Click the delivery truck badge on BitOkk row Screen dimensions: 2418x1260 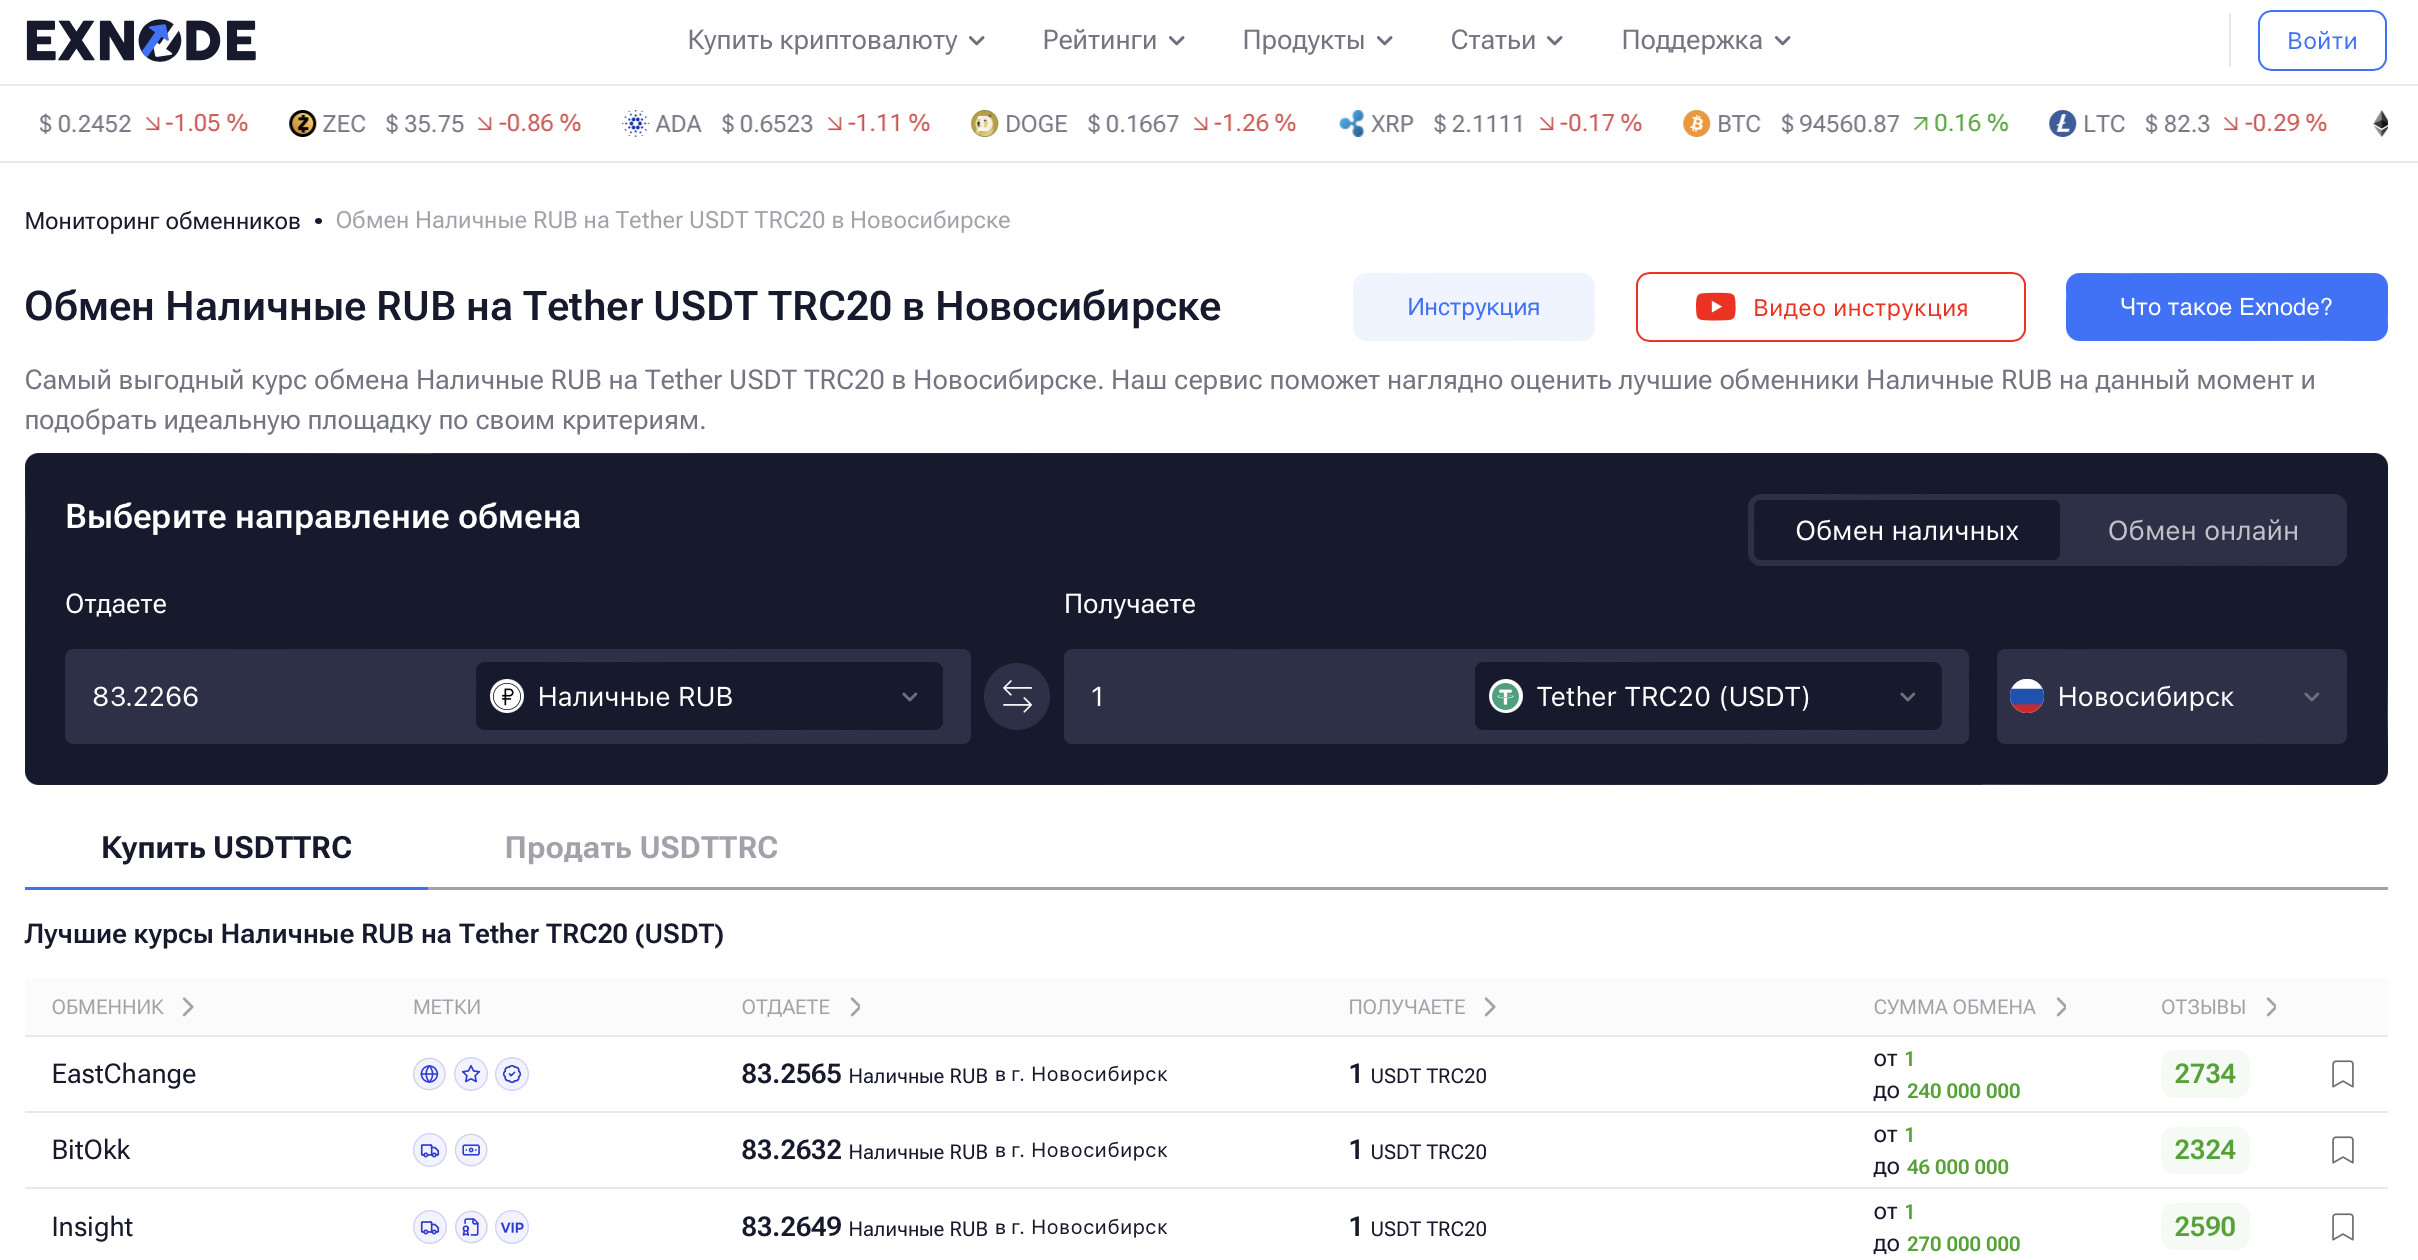(x=429, y=1150)
